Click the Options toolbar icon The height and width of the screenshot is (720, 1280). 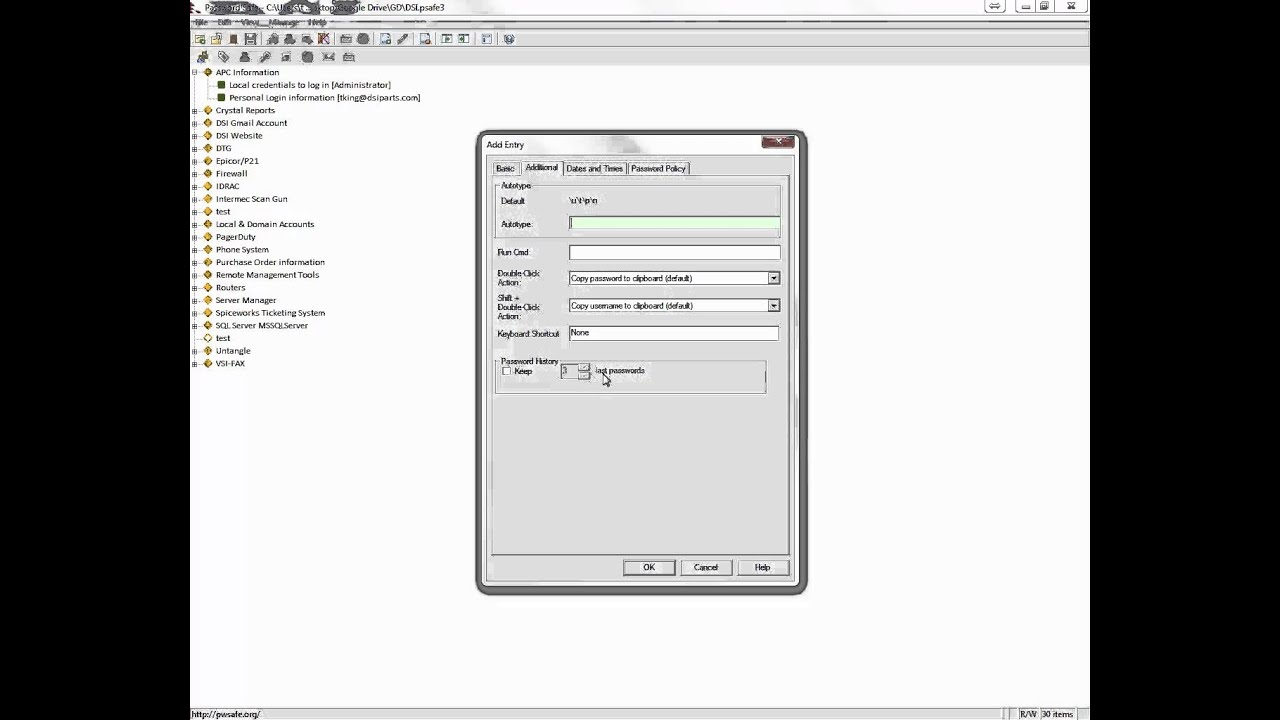(x=487, y=39)
